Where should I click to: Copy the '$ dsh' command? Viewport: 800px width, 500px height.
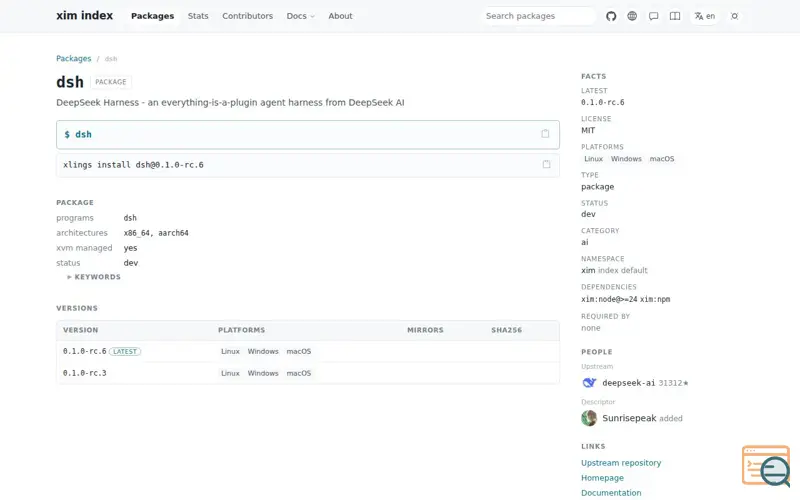tap(545, 134)
